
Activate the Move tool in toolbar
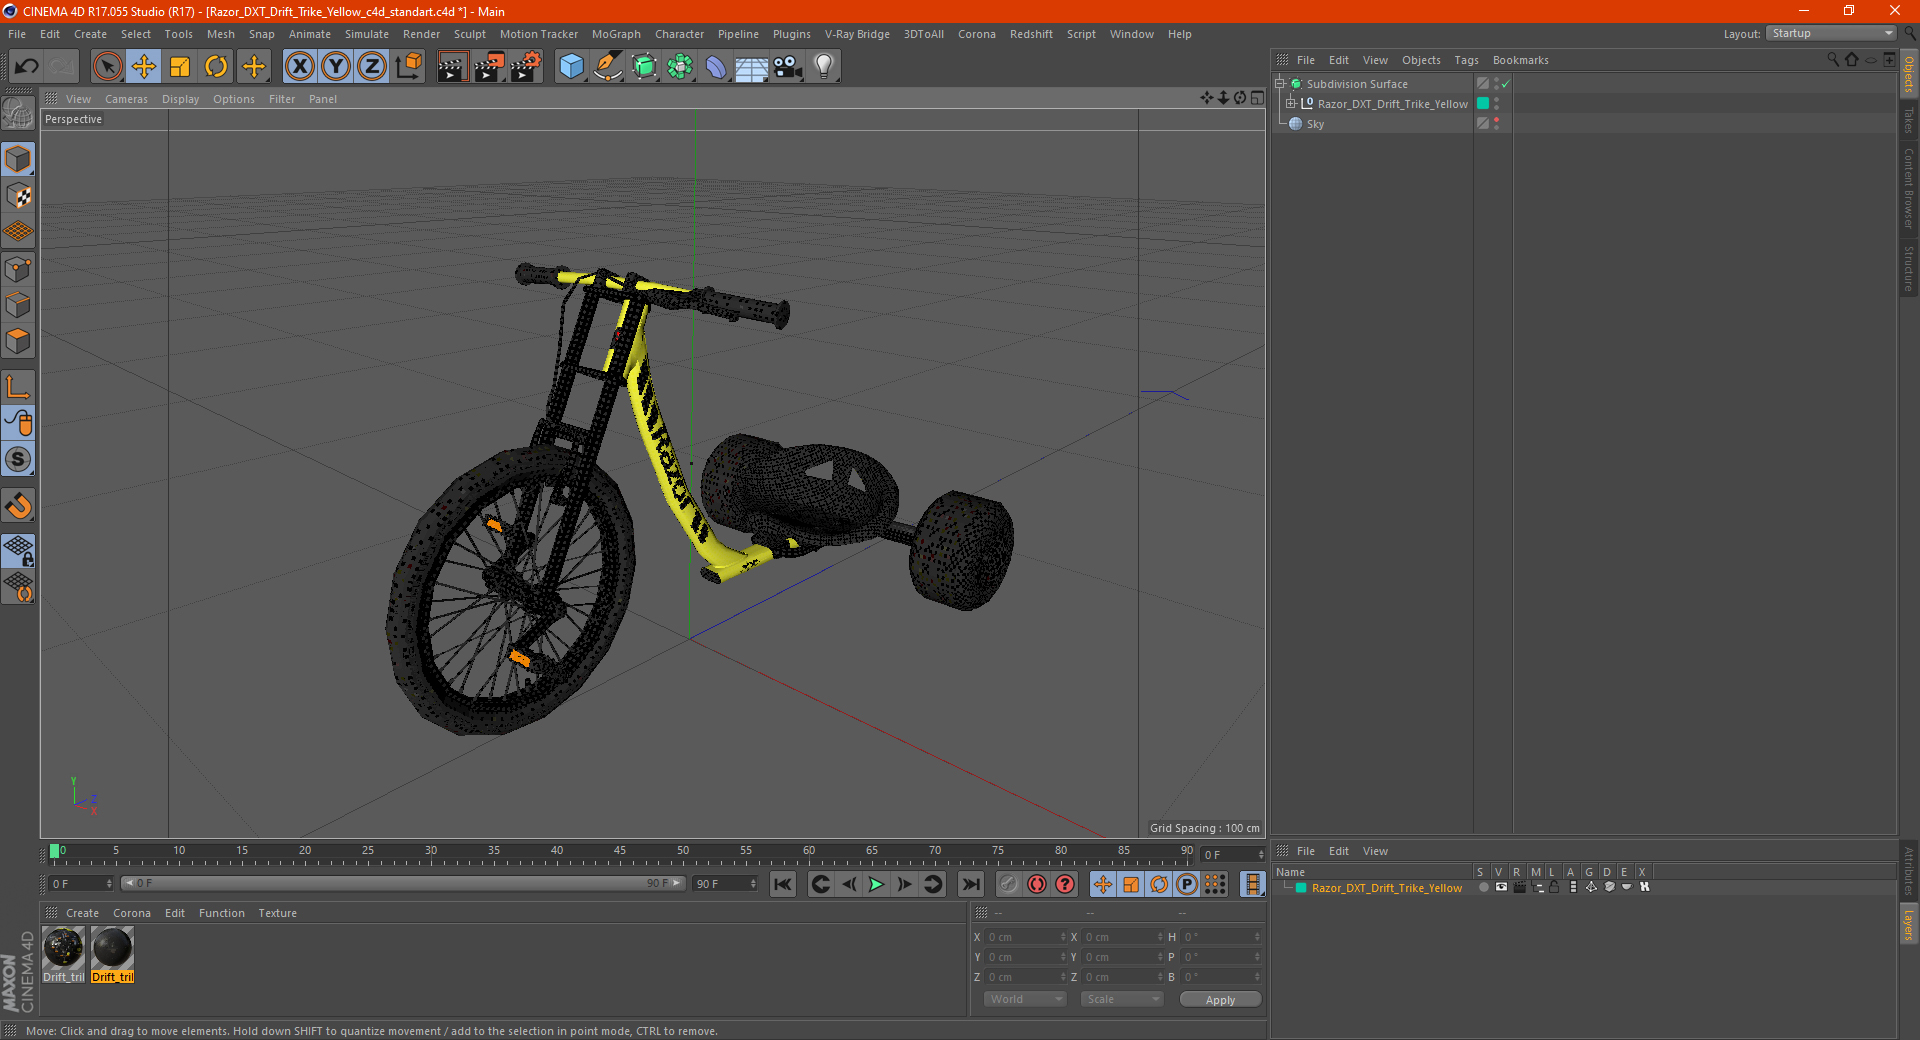[x=144, y=67]
